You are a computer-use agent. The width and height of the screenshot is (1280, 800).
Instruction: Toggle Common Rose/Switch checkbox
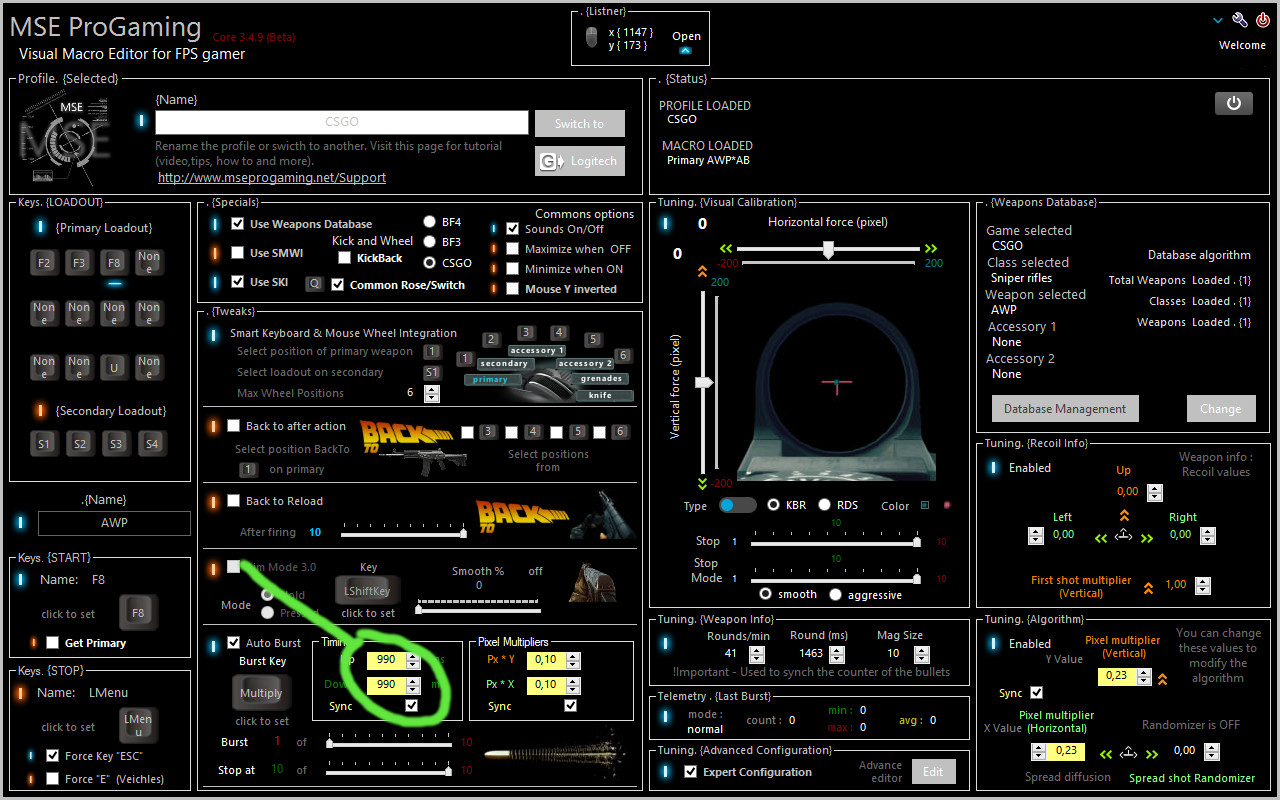click(x=338, y=284)
